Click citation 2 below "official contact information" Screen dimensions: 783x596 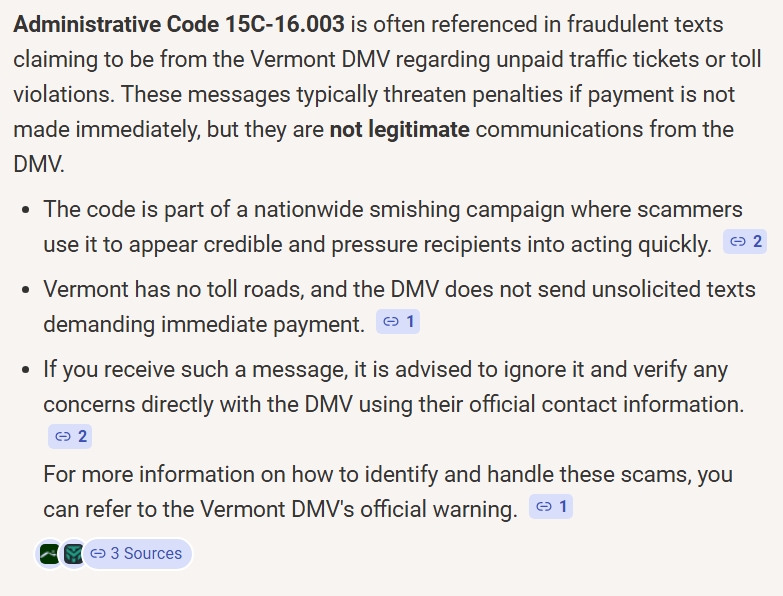tap(69, 436)
